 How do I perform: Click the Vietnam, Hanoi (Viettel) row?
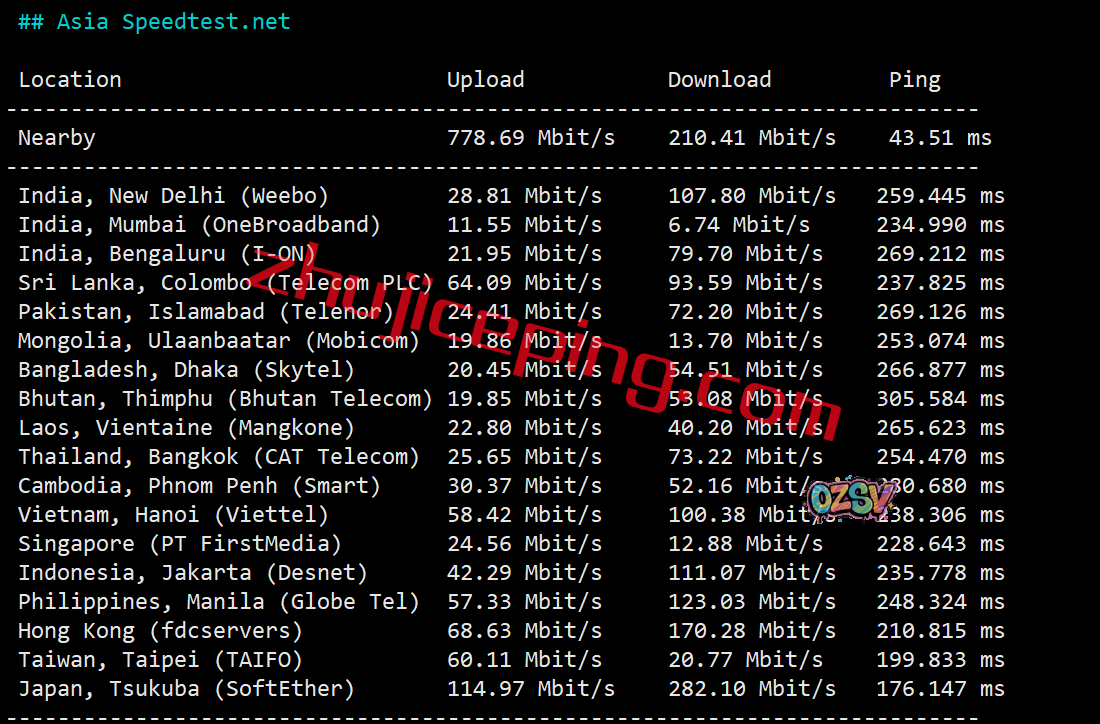(x=173, y=515)
